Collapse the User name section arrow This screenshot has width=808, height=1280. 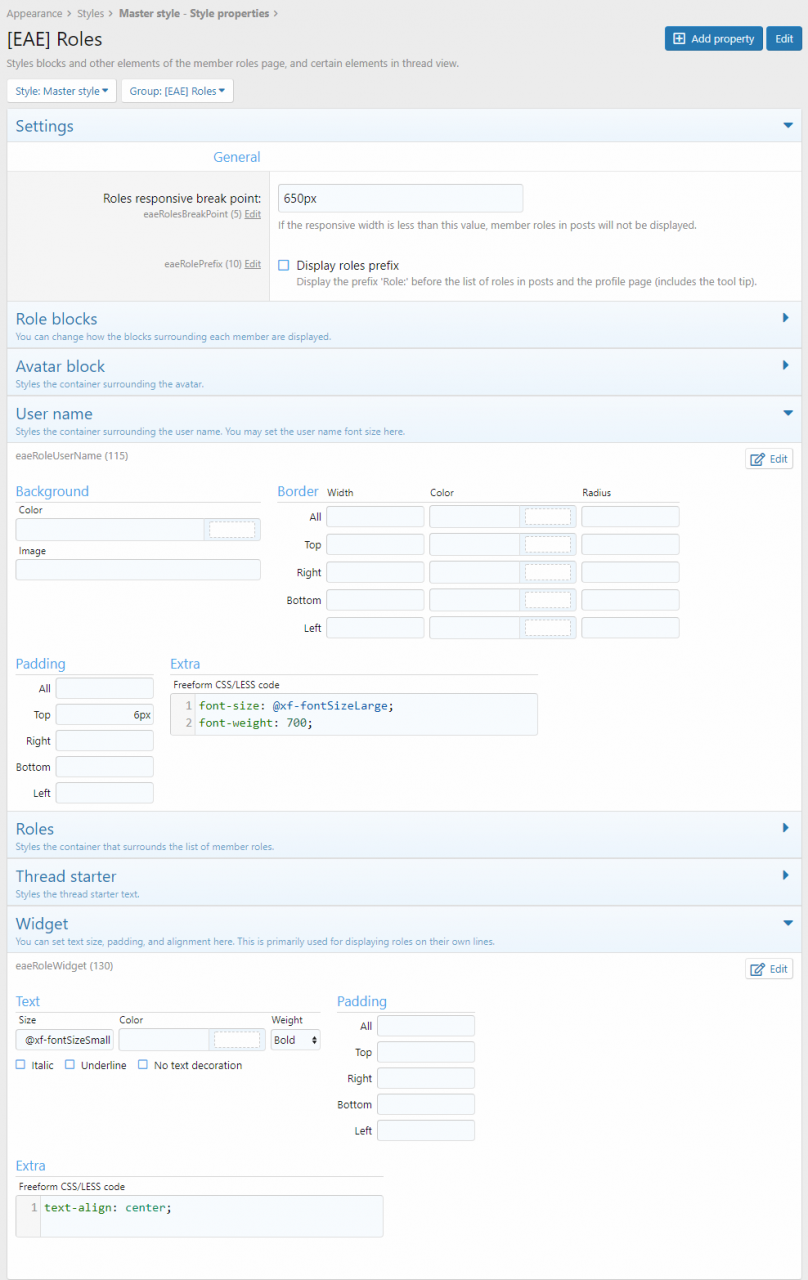(787, 413)
